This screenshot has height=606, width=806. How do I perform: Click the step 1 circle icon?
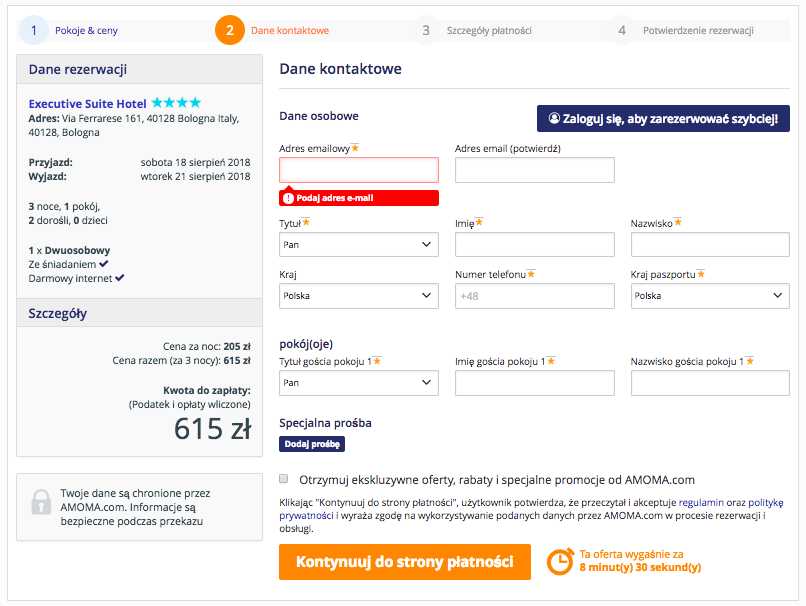tap(33, 30)
